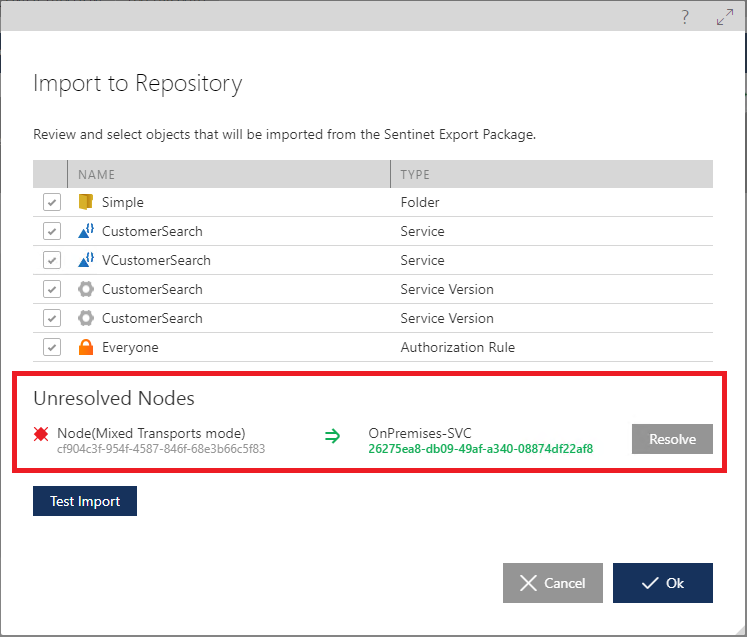
Task: Click the Simple folder icon
Action: pos(85,202)
